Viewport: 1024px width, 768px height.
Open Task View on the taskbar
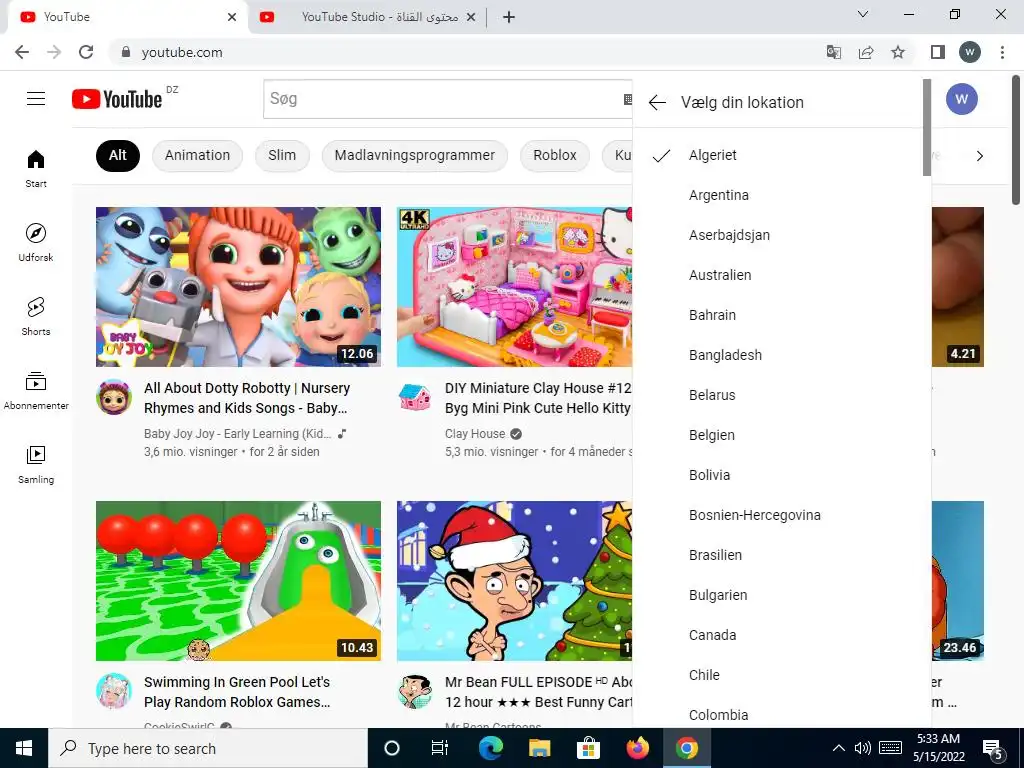click(x=440, y=748)
